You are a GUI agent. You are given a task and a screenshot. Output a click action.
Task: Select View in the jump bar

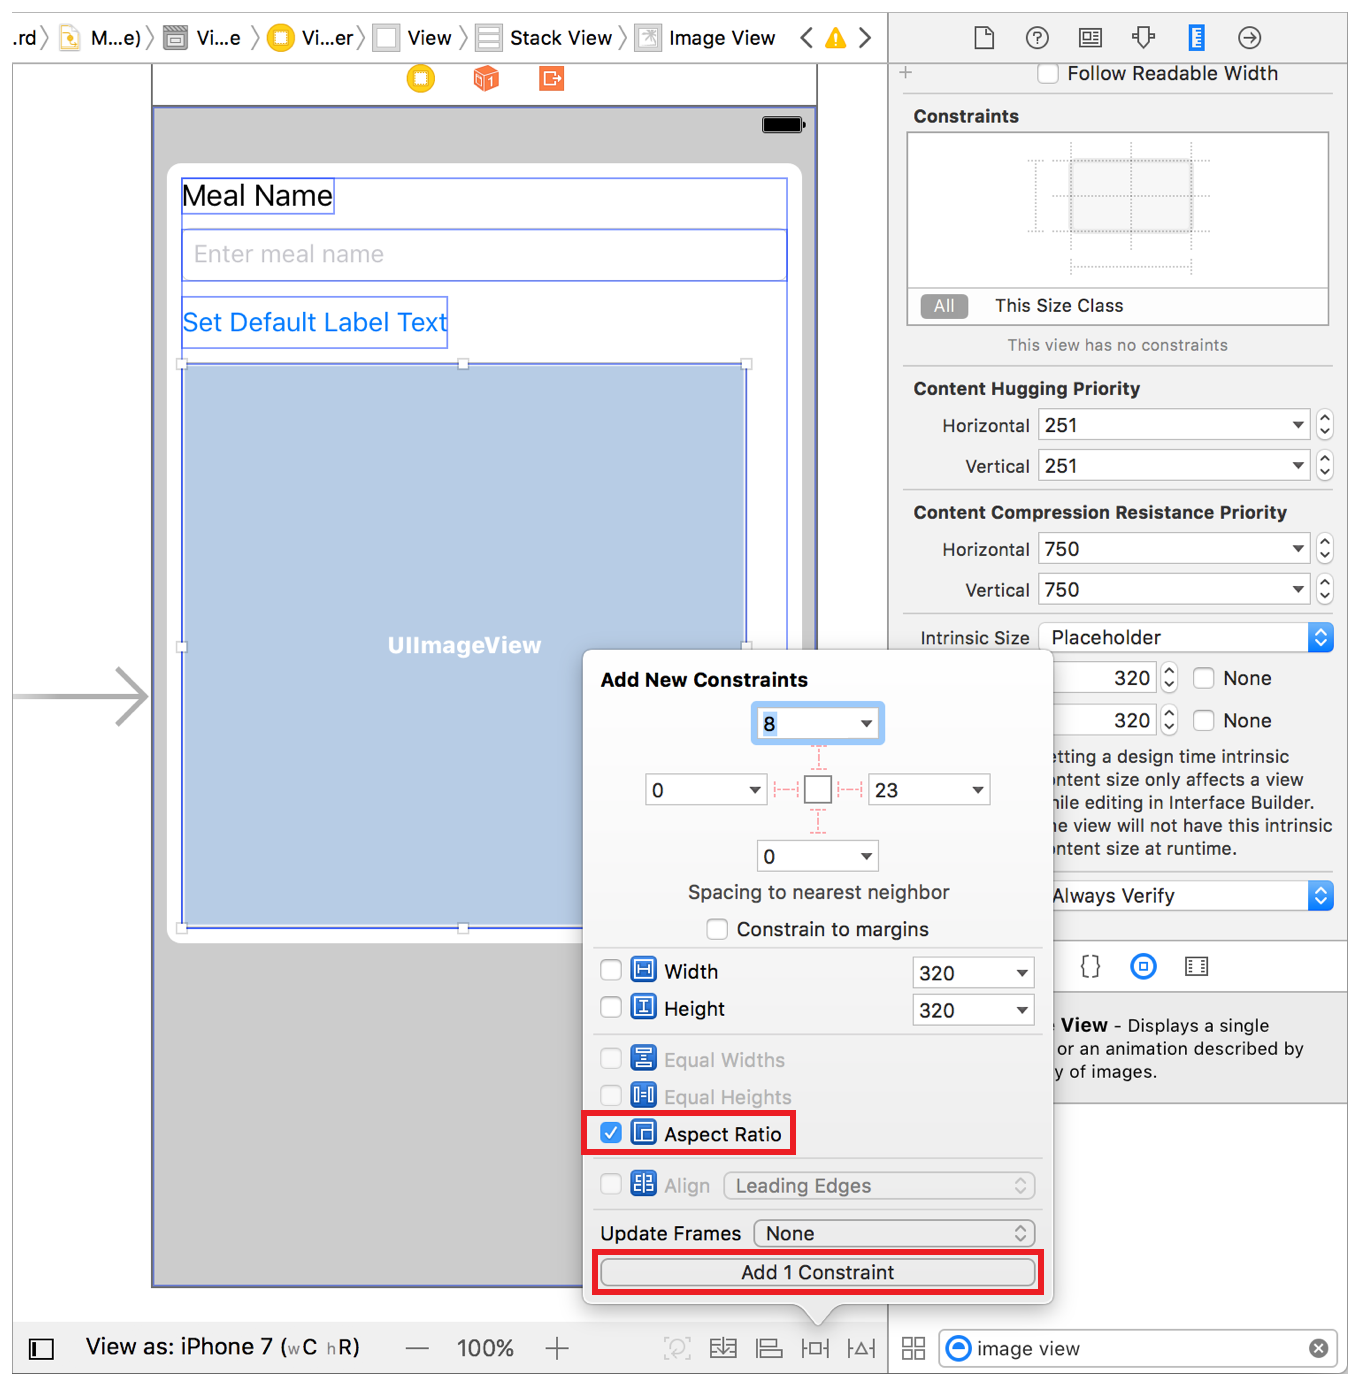click(x=413, y=38)
